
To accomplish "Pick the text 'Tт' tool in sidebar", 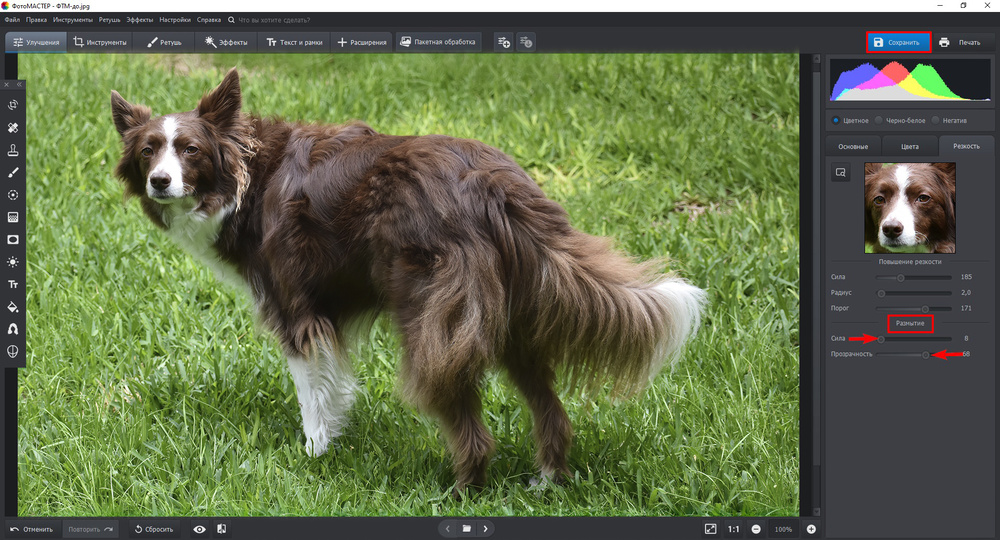I will point(13,285).
